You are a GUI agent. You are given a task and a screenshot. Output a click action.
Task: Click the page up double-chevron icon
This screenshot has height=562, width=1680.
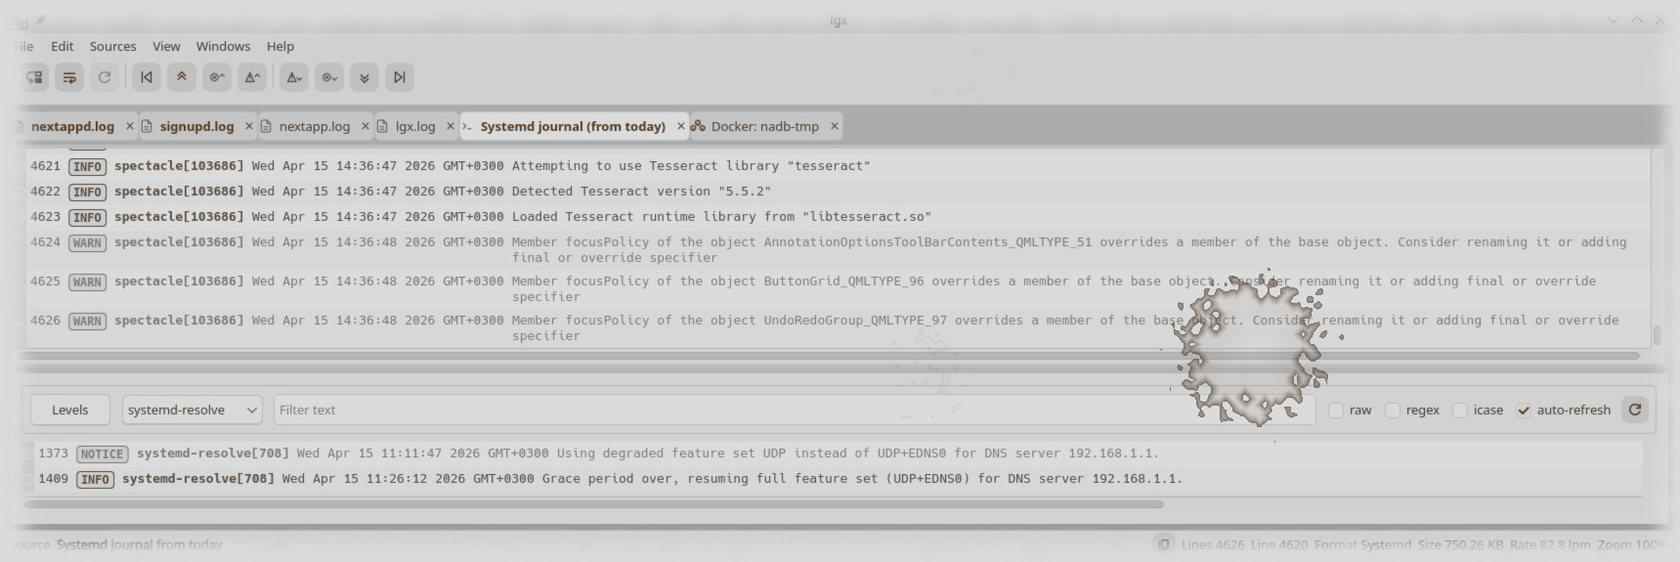tap(181, 77)
